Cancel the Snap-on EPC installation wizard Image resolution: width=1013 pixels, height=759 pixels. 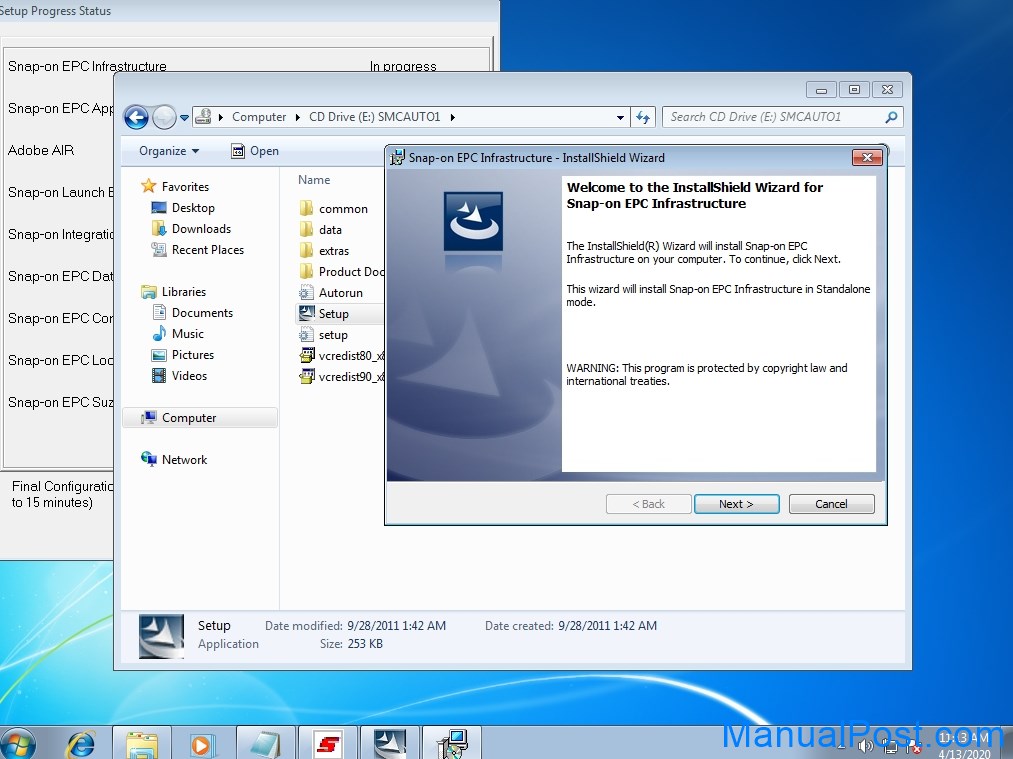831,504
